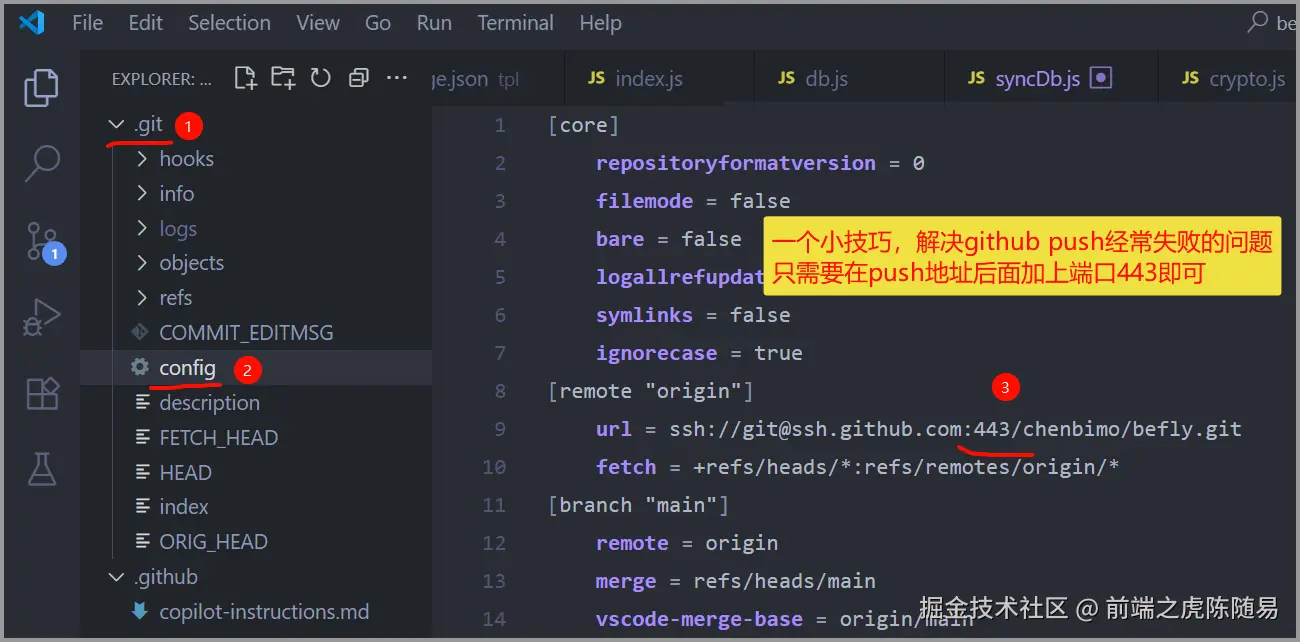Collapse all folders in the Explorer
The height and width of the screenshot is (642, 1300).
(x=358, y=77)
